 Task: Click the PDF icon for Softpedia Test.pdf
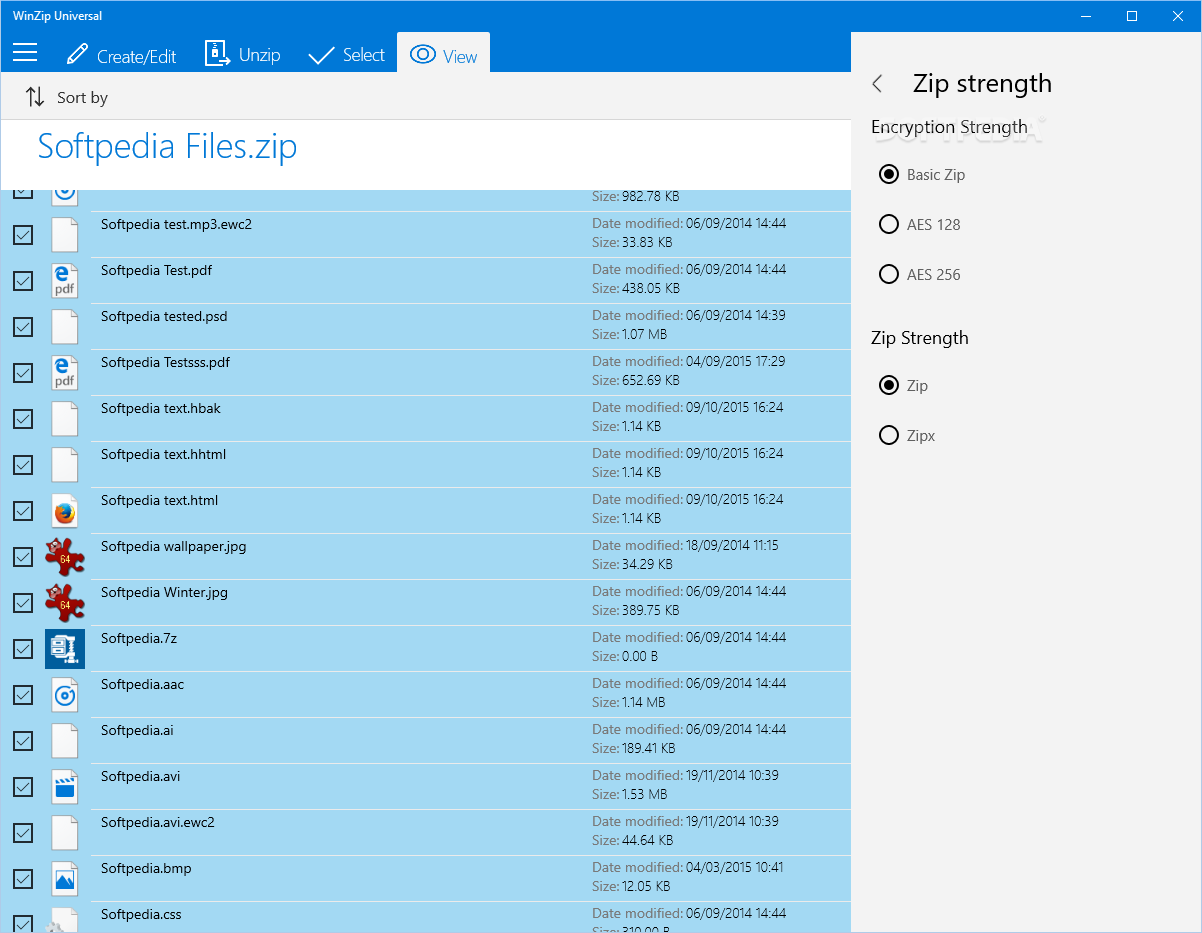pyautogui.click(x=65, y=281)
